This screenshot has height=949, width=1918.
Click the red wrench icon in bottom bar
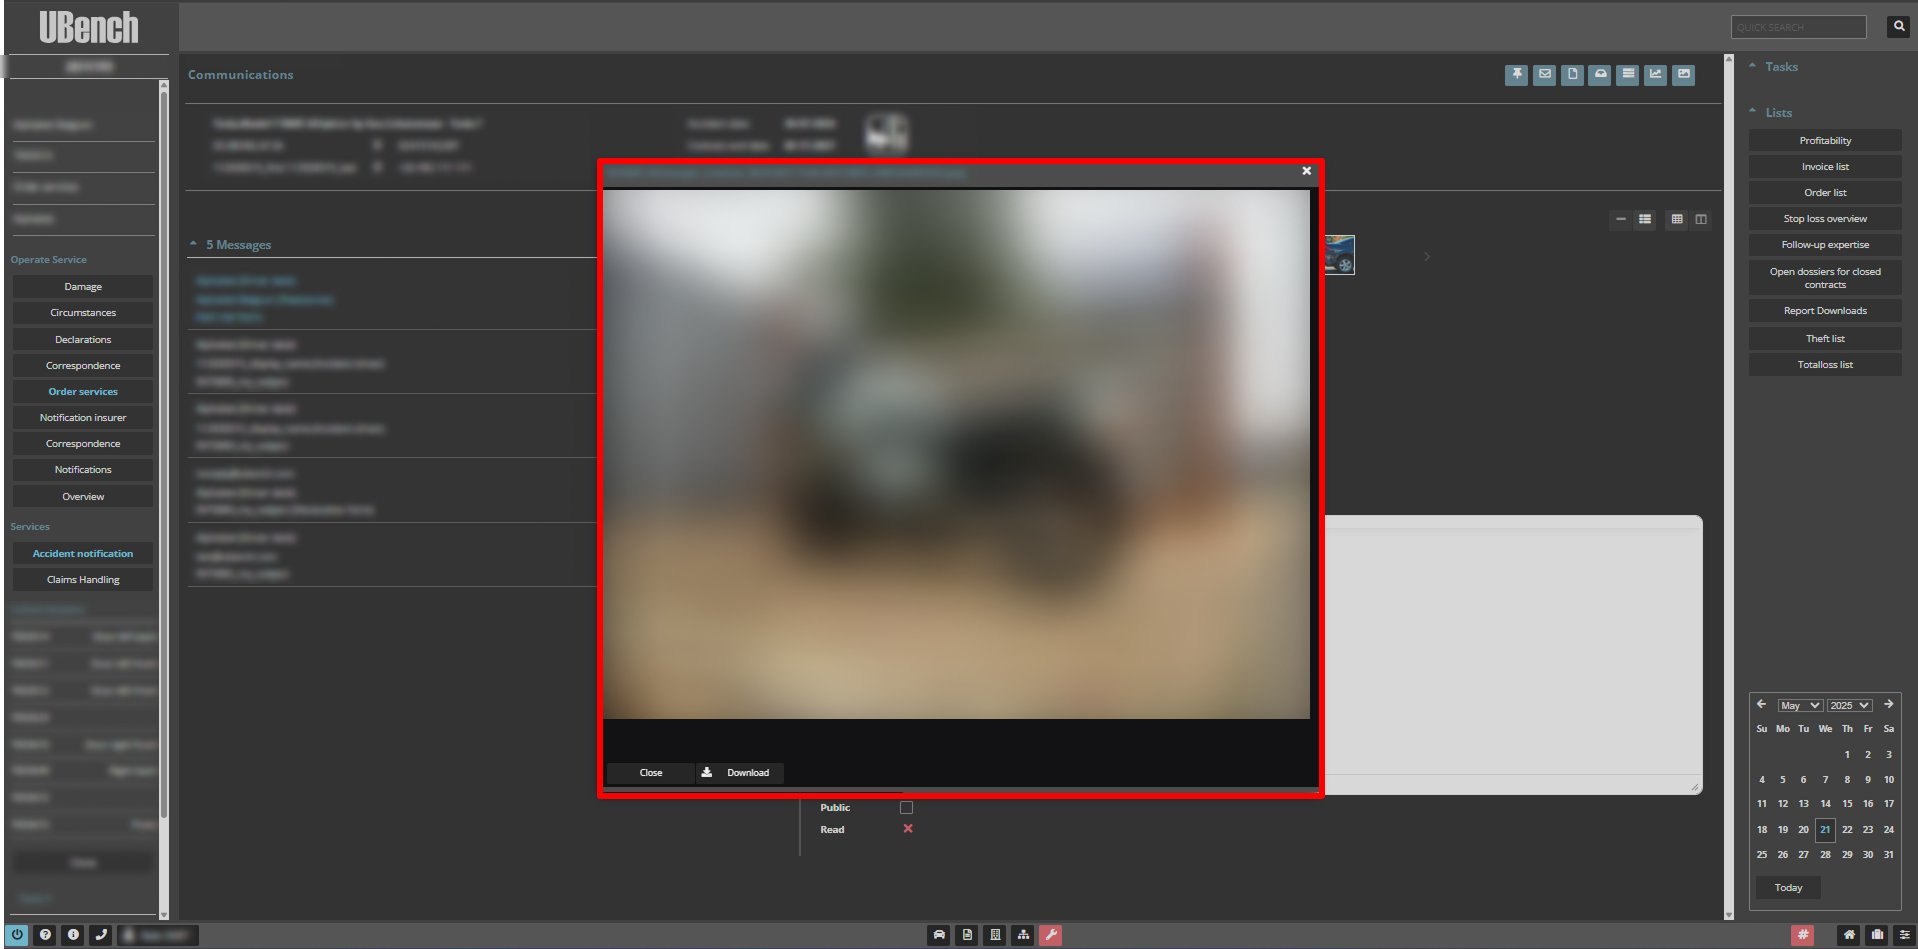tap(1050, 935)
